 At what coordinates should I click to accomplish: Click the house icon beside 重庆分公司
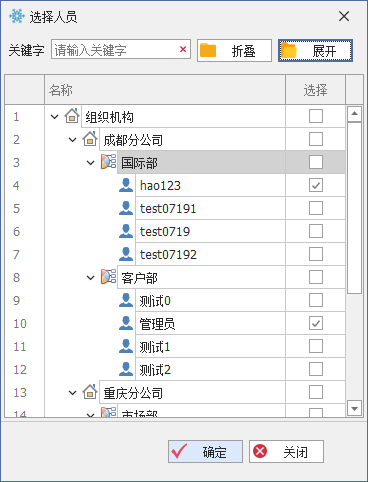click(x=90, y=392)
